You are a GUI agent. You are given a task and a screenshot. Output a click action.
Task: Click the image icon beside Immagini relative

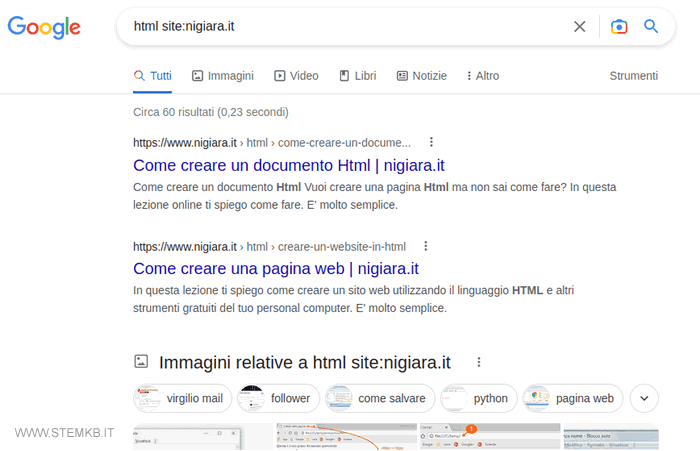[x=141, y=361]
